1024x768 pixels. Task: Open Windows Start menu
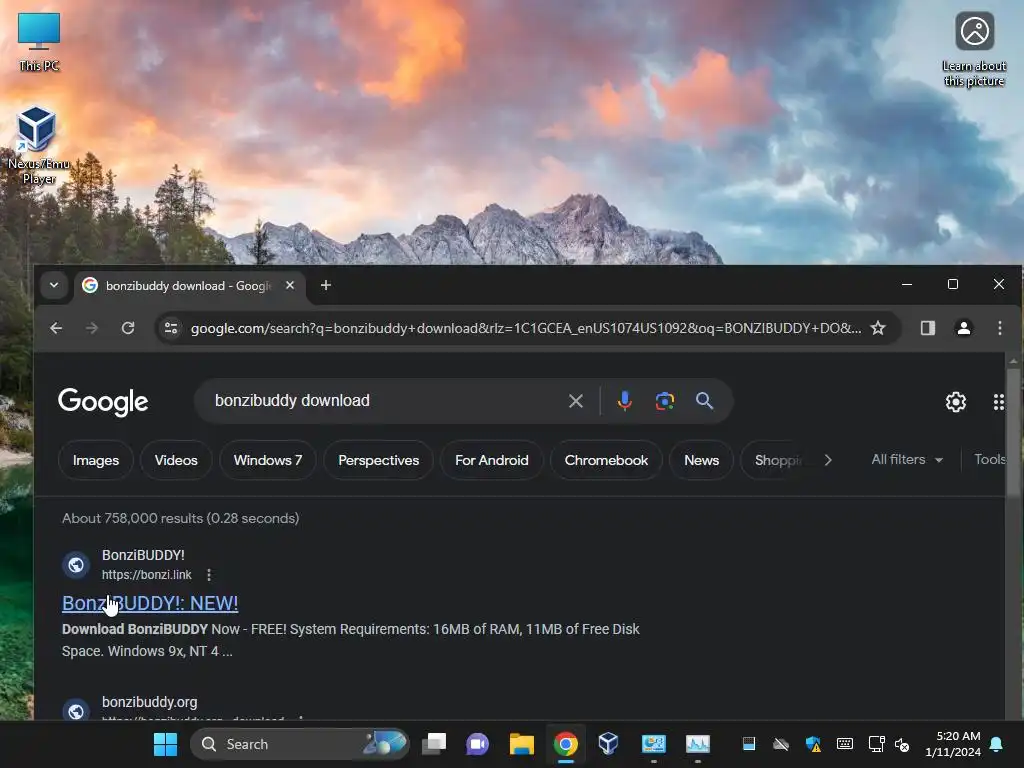point(165,744)
